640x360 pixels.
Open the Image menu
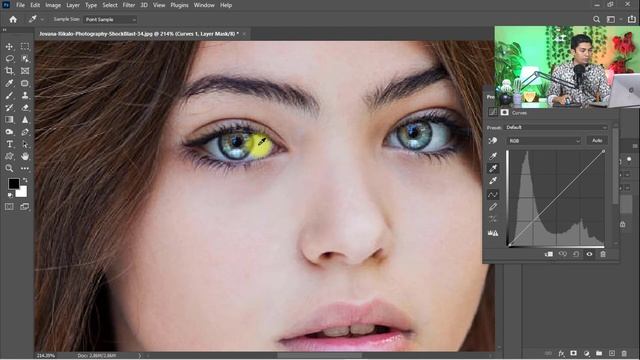click(53, 5)
